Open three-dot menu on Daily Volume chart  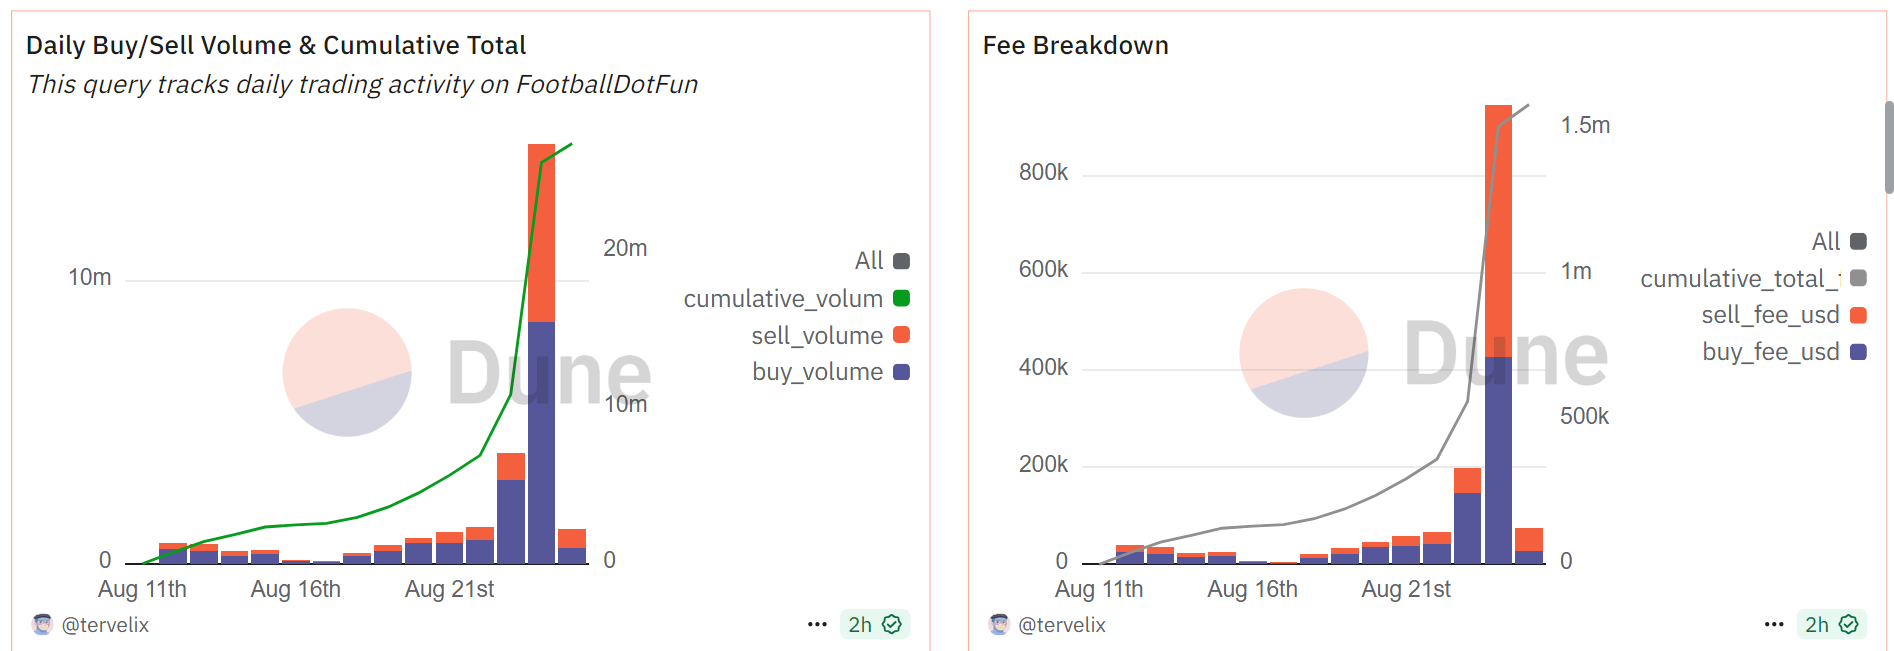coord(817,625)
